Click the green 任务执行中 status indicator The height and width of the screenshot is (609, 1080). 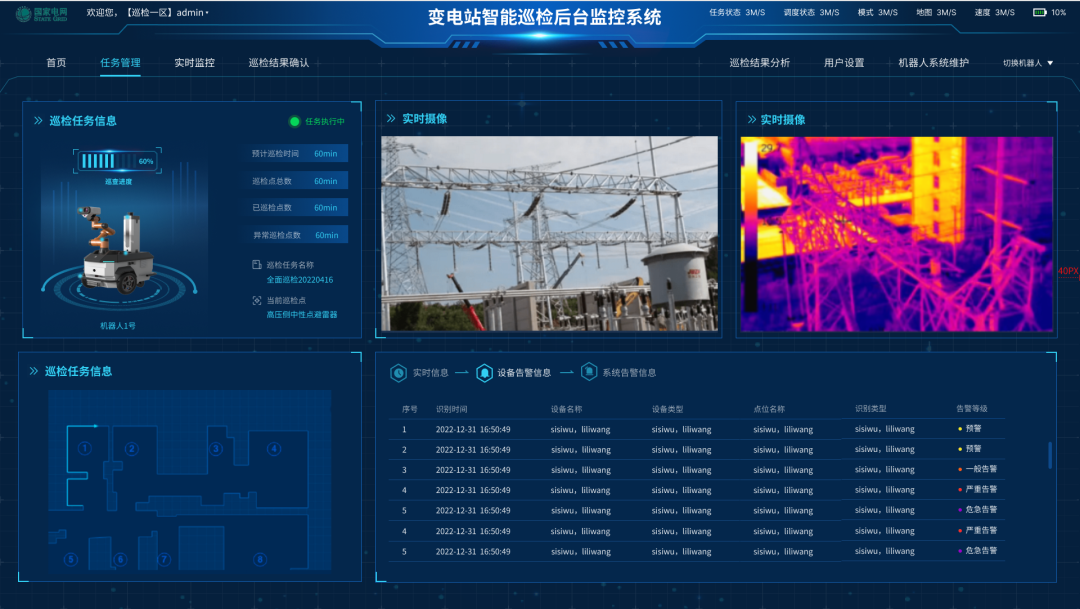click(x=294, y=122)
